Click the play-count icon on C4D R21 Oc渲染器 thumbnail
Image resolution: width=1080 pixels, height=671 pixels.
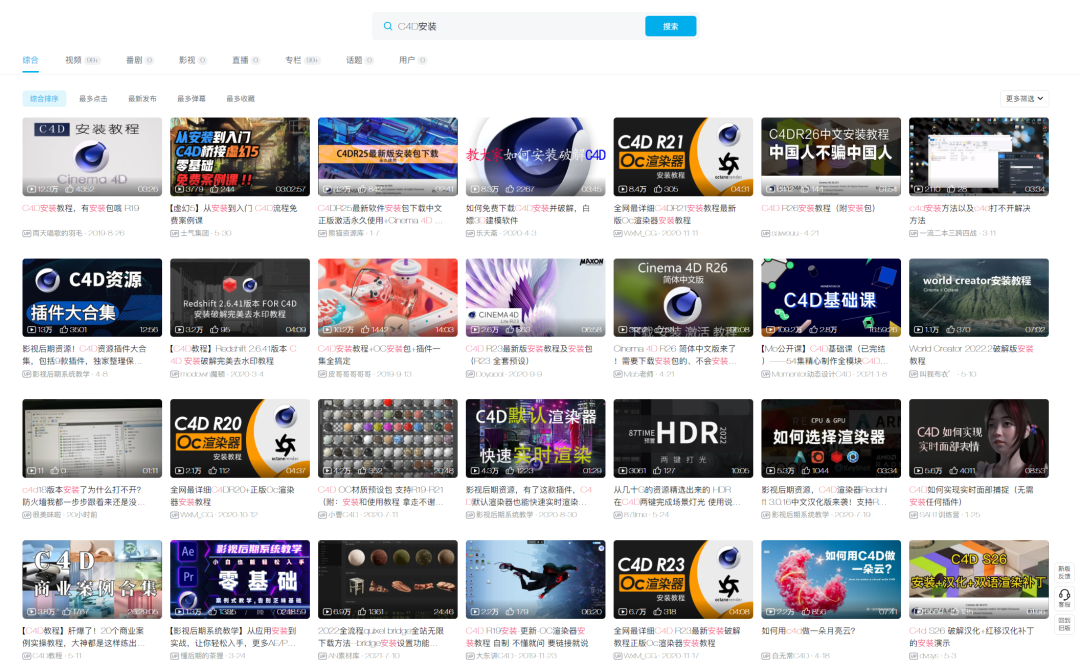(x=623, y=189)
